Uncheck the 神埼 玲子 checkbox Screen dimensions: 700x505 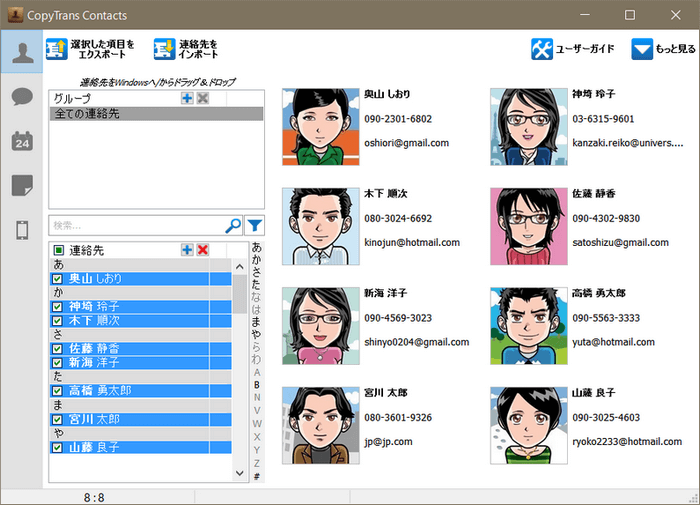tap(57, 307)
